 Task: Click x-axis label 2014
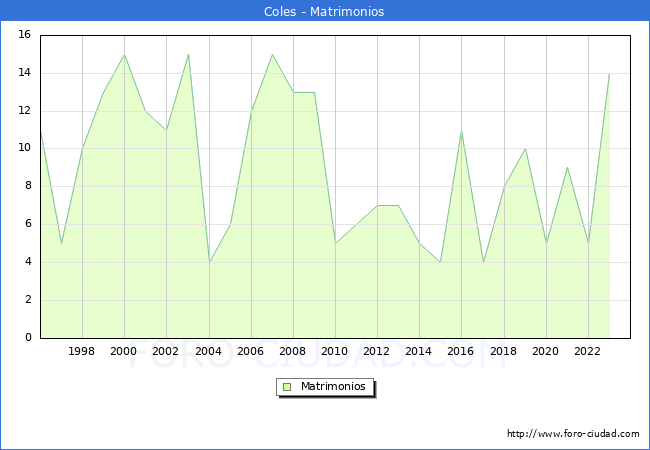pyautogui.click(x=419, y=351)
